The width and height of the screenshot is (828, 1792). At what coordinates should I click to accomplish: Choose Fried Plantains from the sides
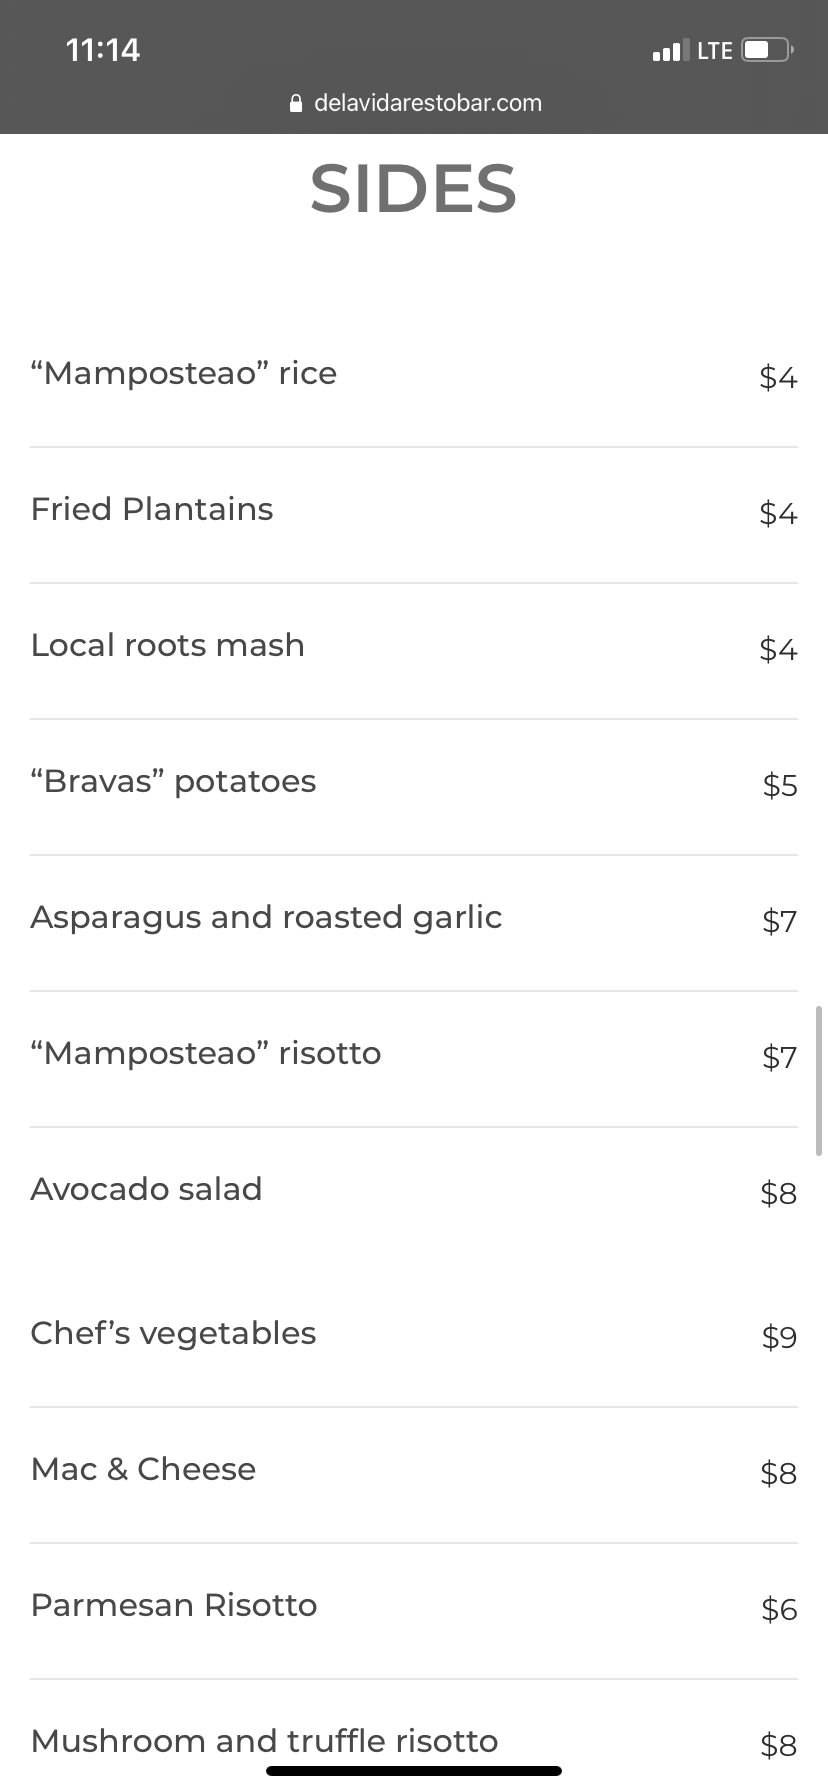click(152, 510)
